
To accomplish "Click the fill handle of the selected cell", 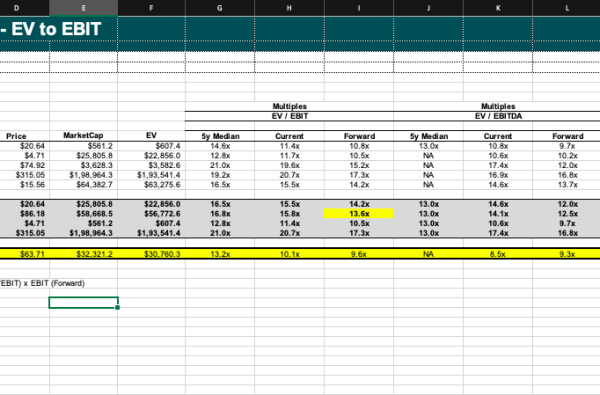I will tap(117, 307).
